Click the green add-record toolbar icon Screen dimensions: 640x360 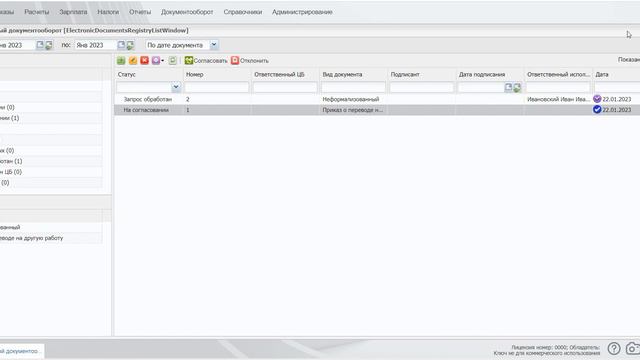point(121,60)
